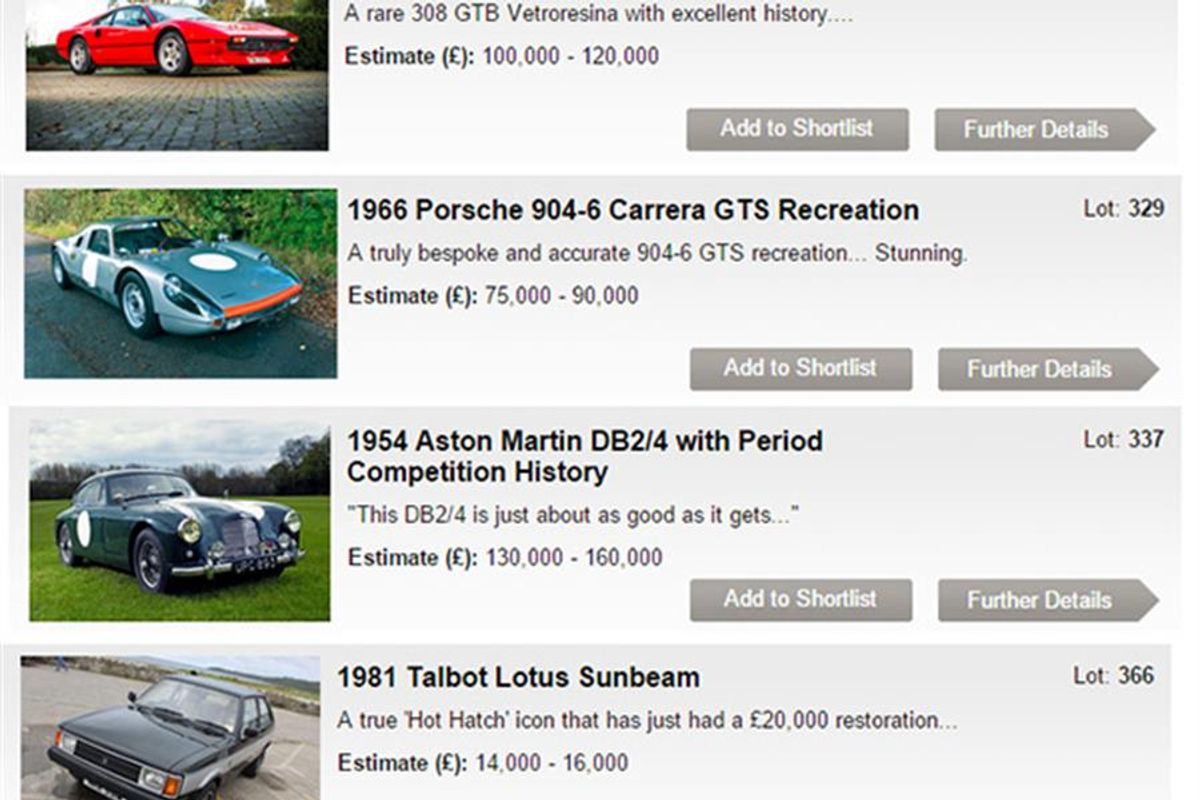Open Further Details for the Aston Martin DB2/4
This screenshot has width=1200, height=800.
click(x=1038, y=600)
